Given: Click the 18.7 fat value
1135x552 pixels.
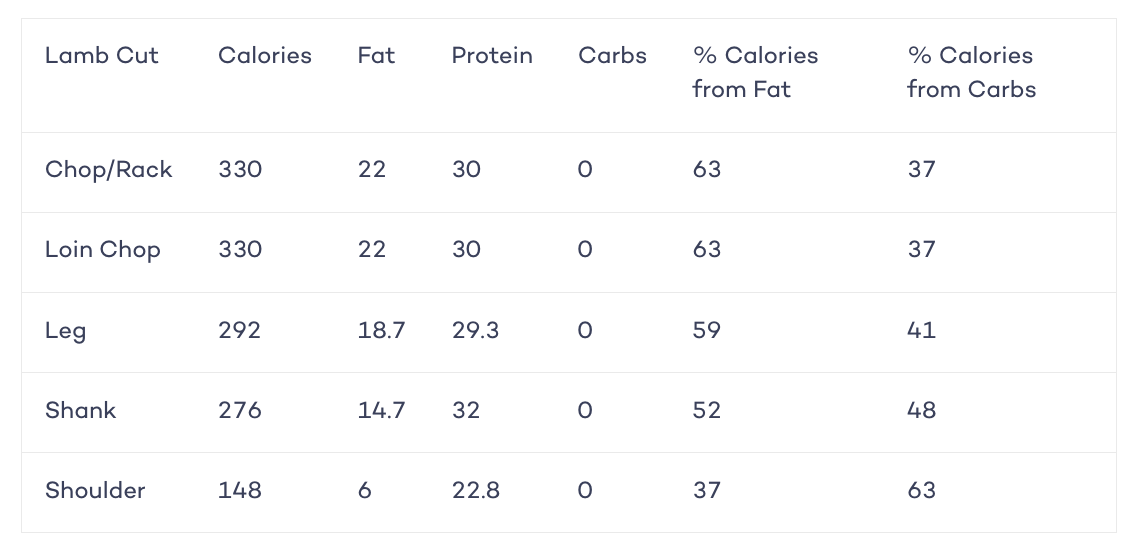Looking at the screenshot, I should (x=381, y=331).
